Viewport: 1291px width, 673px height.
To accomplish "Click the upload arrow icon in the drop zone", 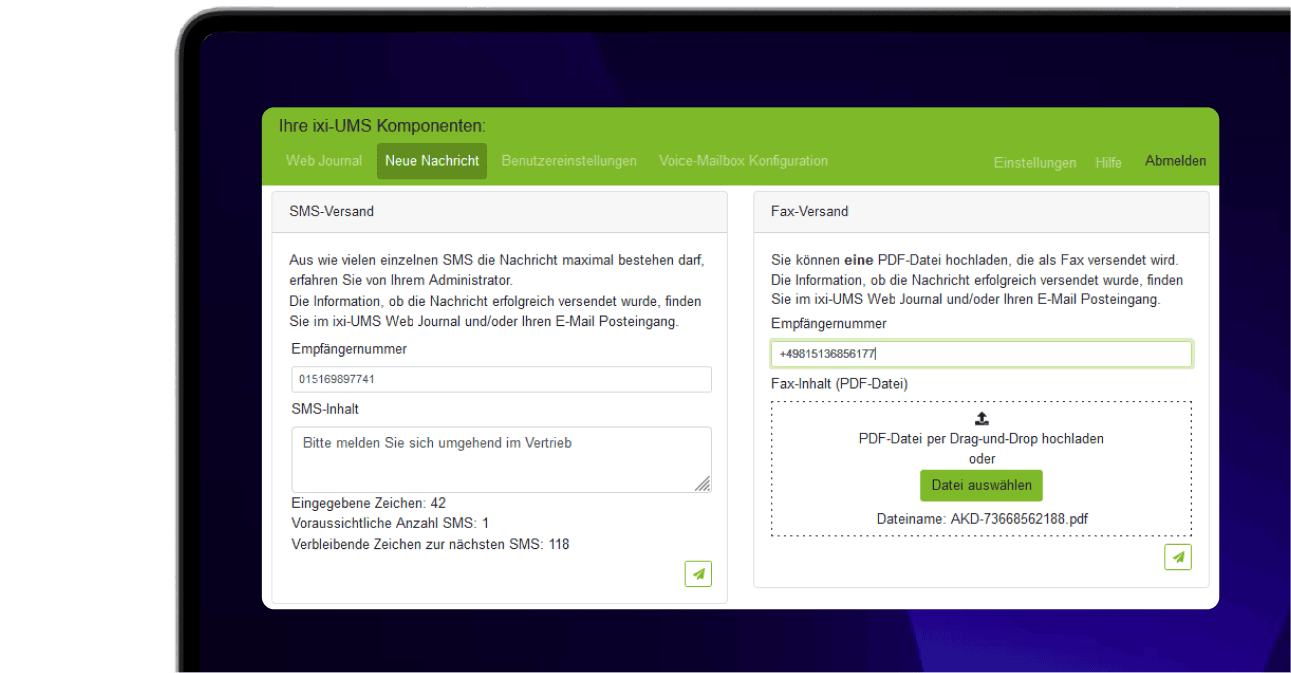I will tap(981, 419).
